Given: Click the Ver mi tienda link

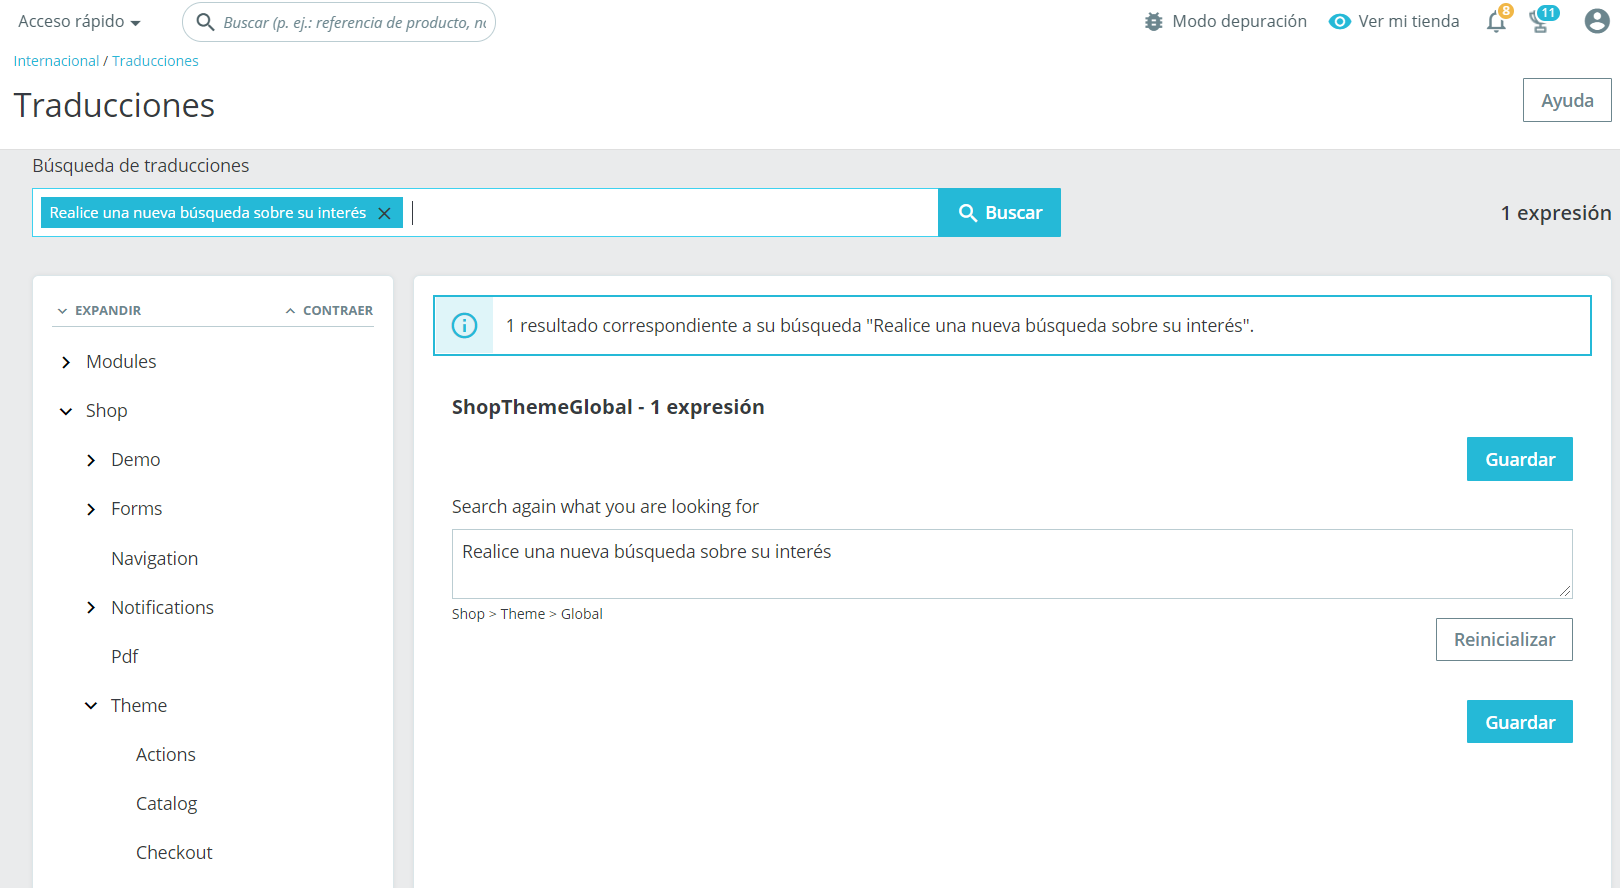Looking at the screenshot, I should pos(1409,21).
